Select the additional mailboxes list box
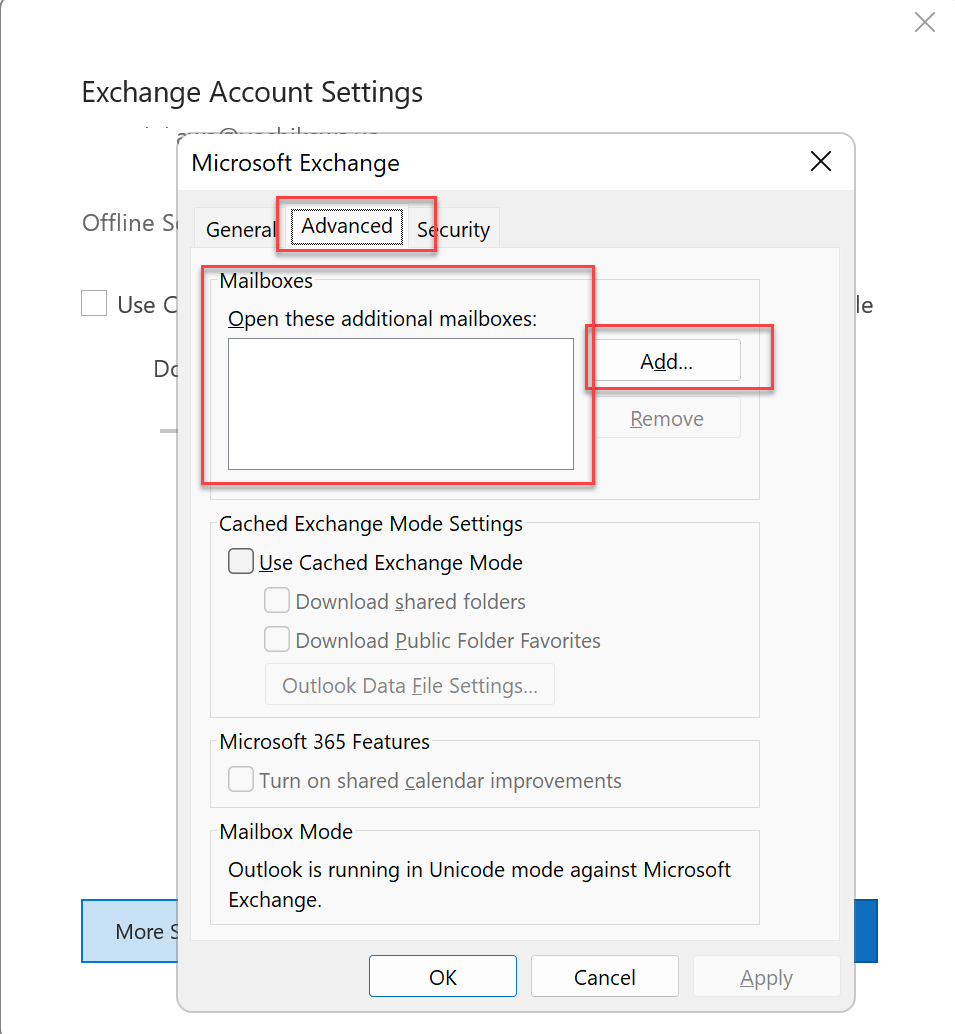This screenshot has width=955, height=1034. point(401,404)
